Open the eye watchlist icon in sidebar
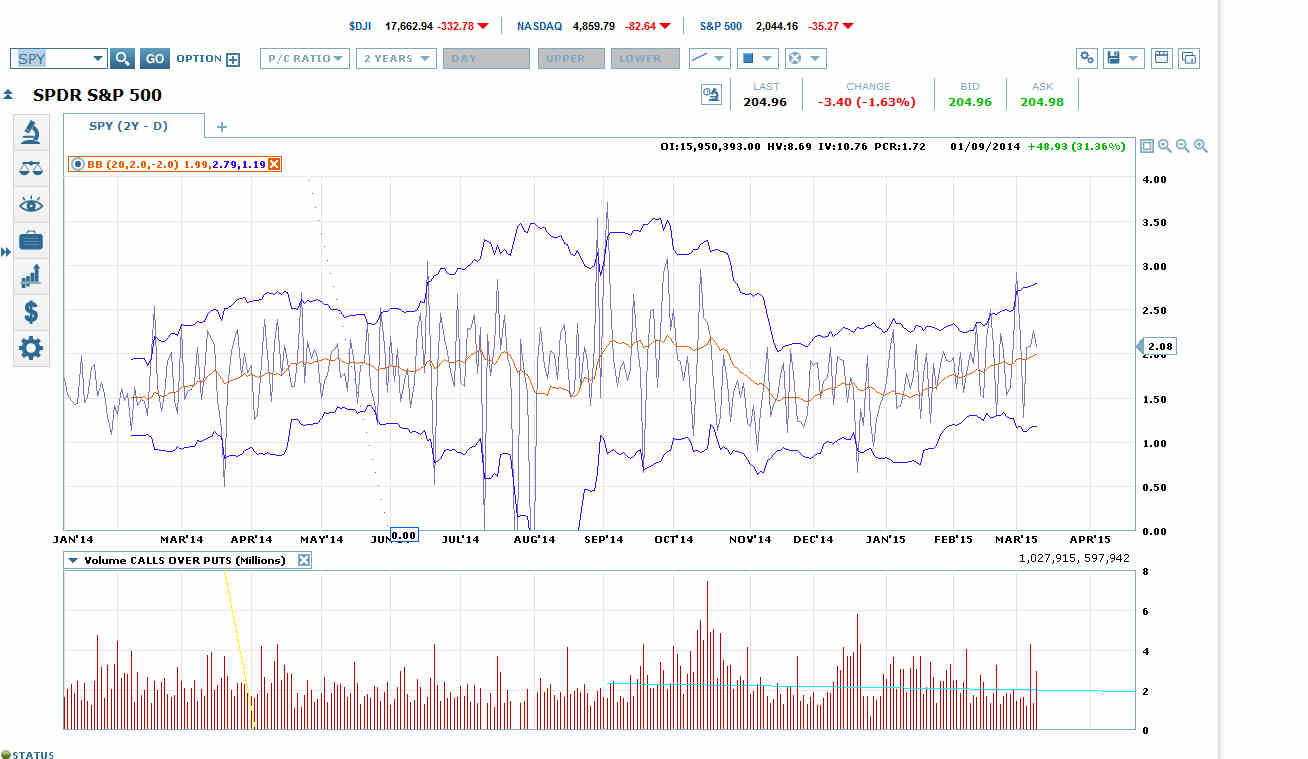This screenshot has height=759, width=1308. (x=31, y=205)
